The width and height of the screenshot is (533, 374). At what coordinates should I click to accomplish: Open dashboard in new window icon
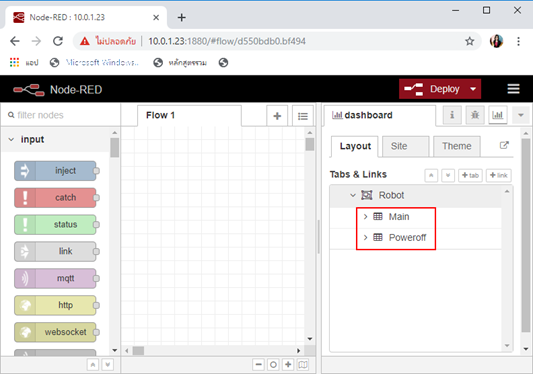pyautogui.click(x=504, y=146)
